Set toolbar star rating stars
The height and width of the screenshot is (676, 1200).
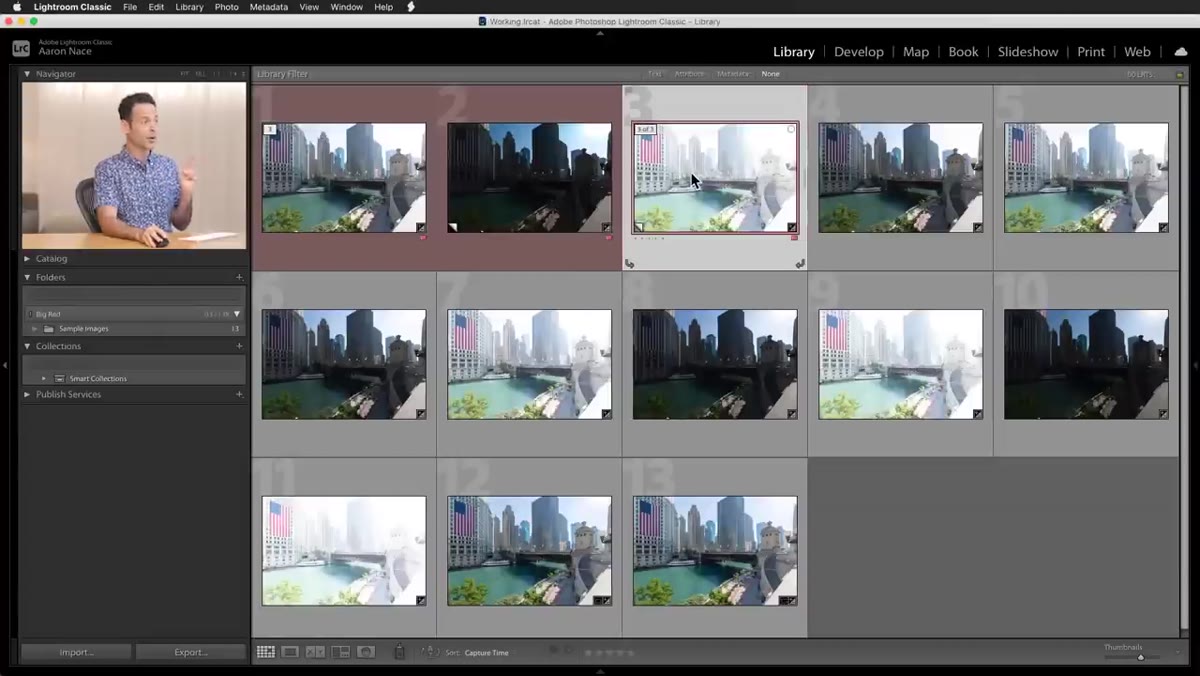(610, 653)
